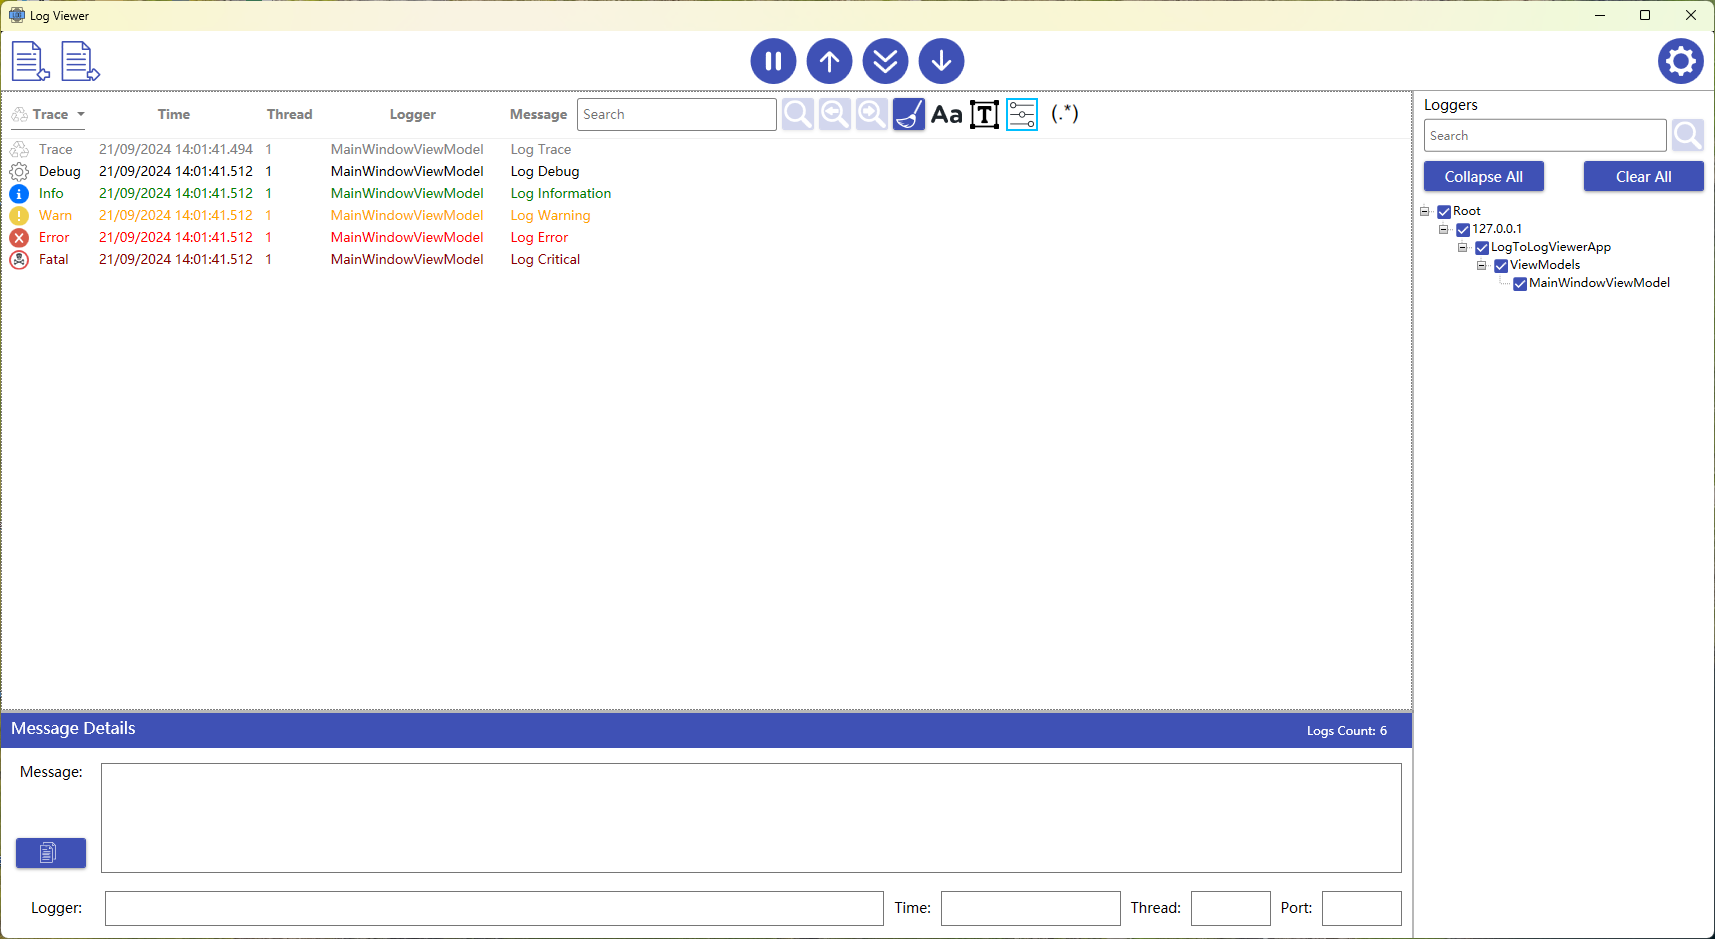Click the export logs document icon
Image resolution: width=1715 pixels, height=939 pixels.
[x=80, y=61]
